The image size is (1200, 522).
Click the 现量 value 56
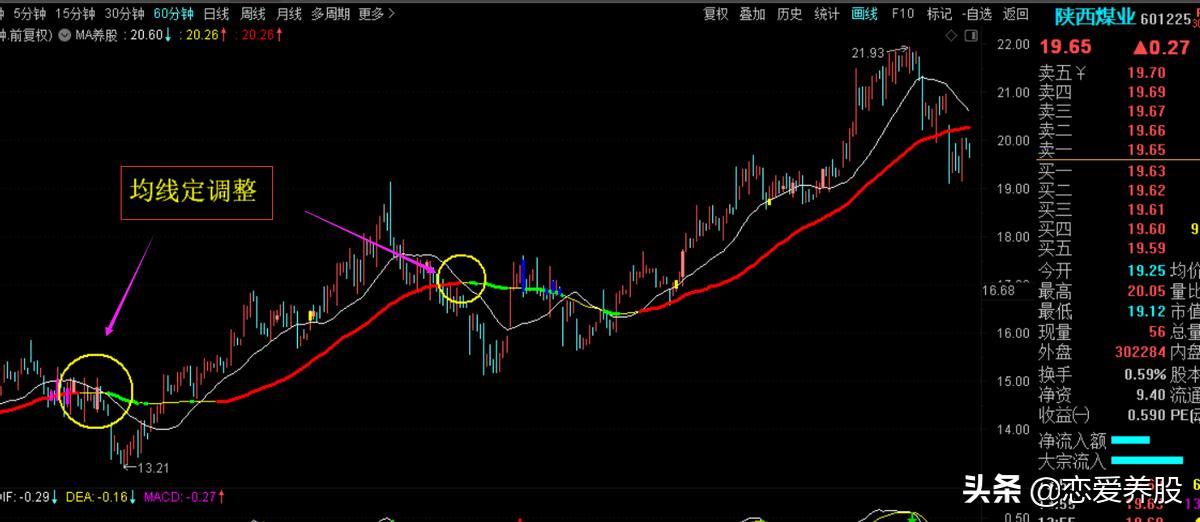1156,332
